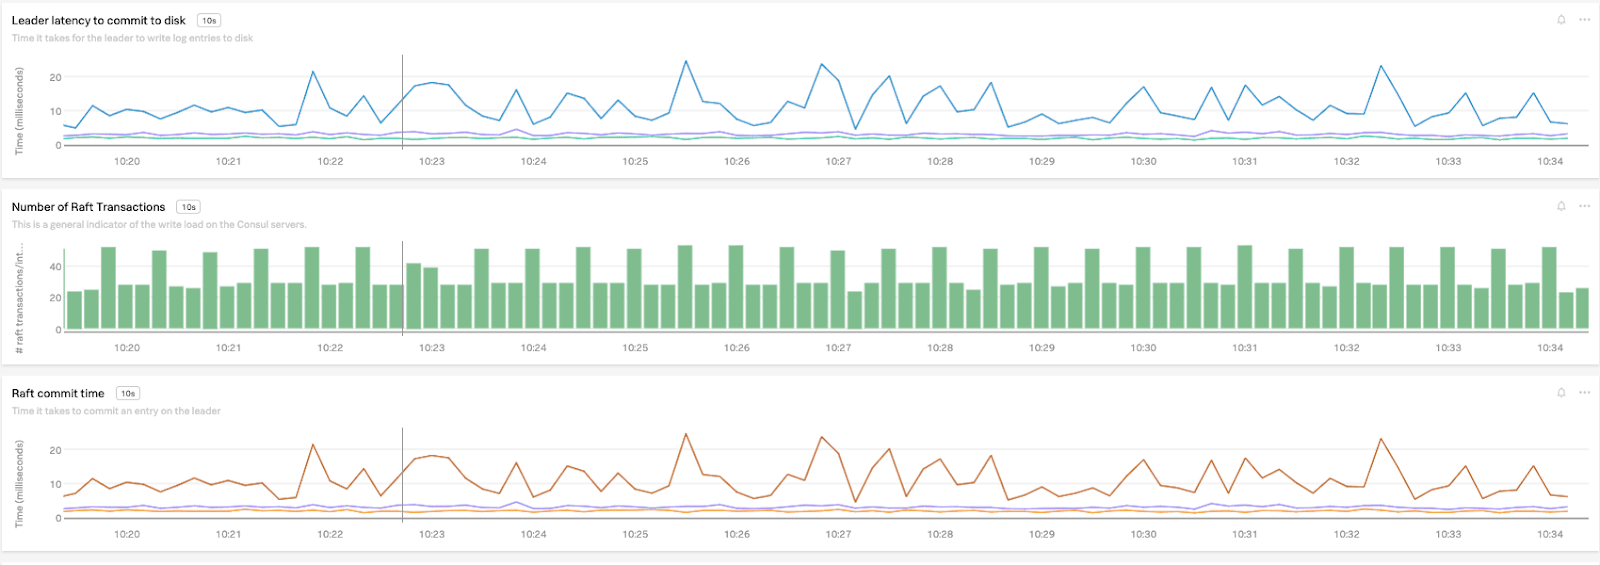Click the blue peak just before 10:27 in Leader latency
The width and height of the screenshot is (1600, 565).
[822, 65]
